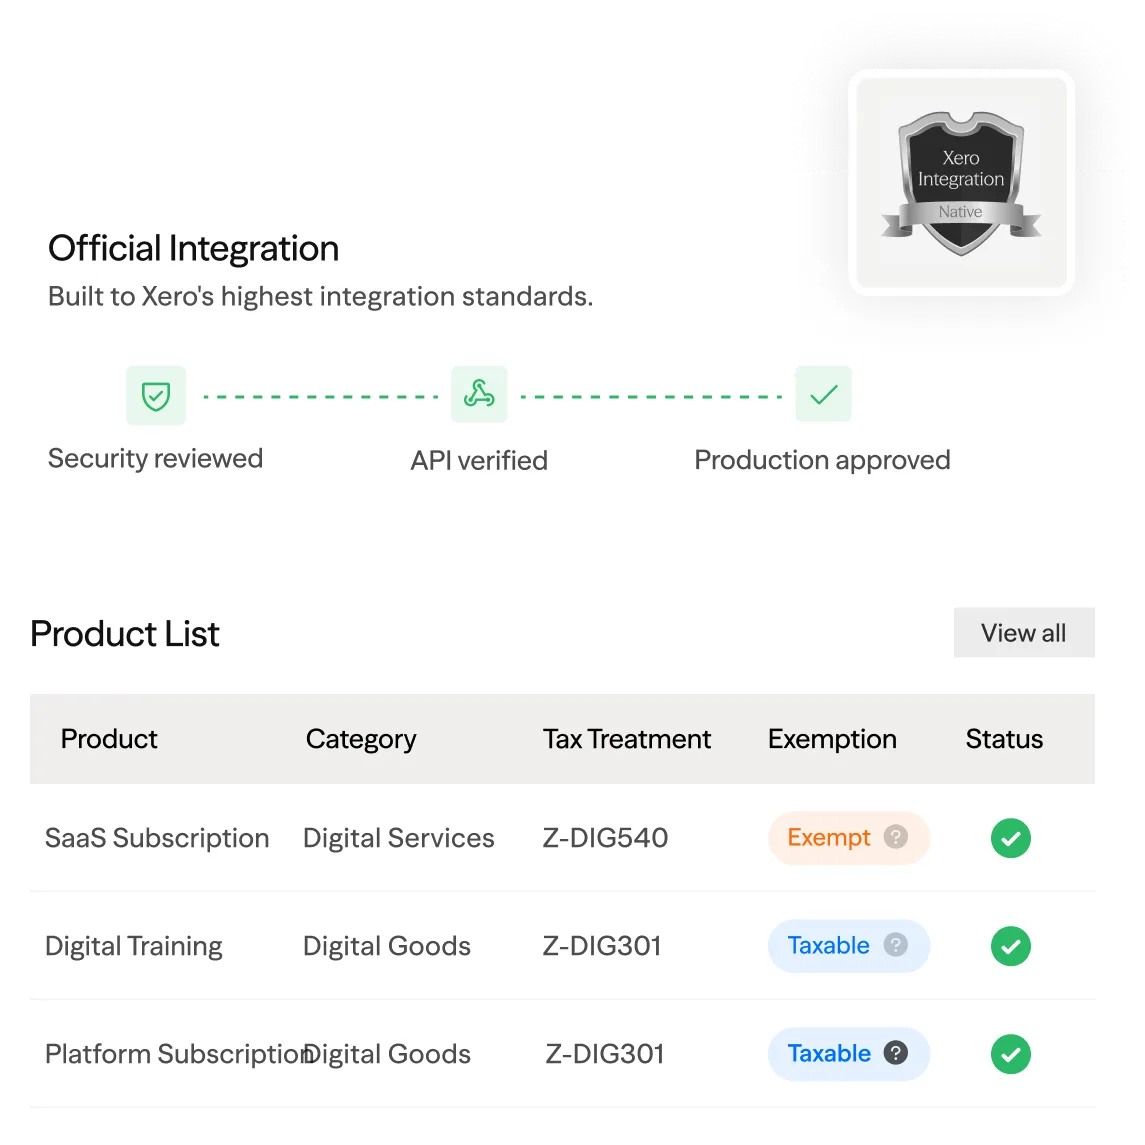Click the Security reviewed shield icon
This screenshot has width=1145, height=1145.
(x=155, y=395)
